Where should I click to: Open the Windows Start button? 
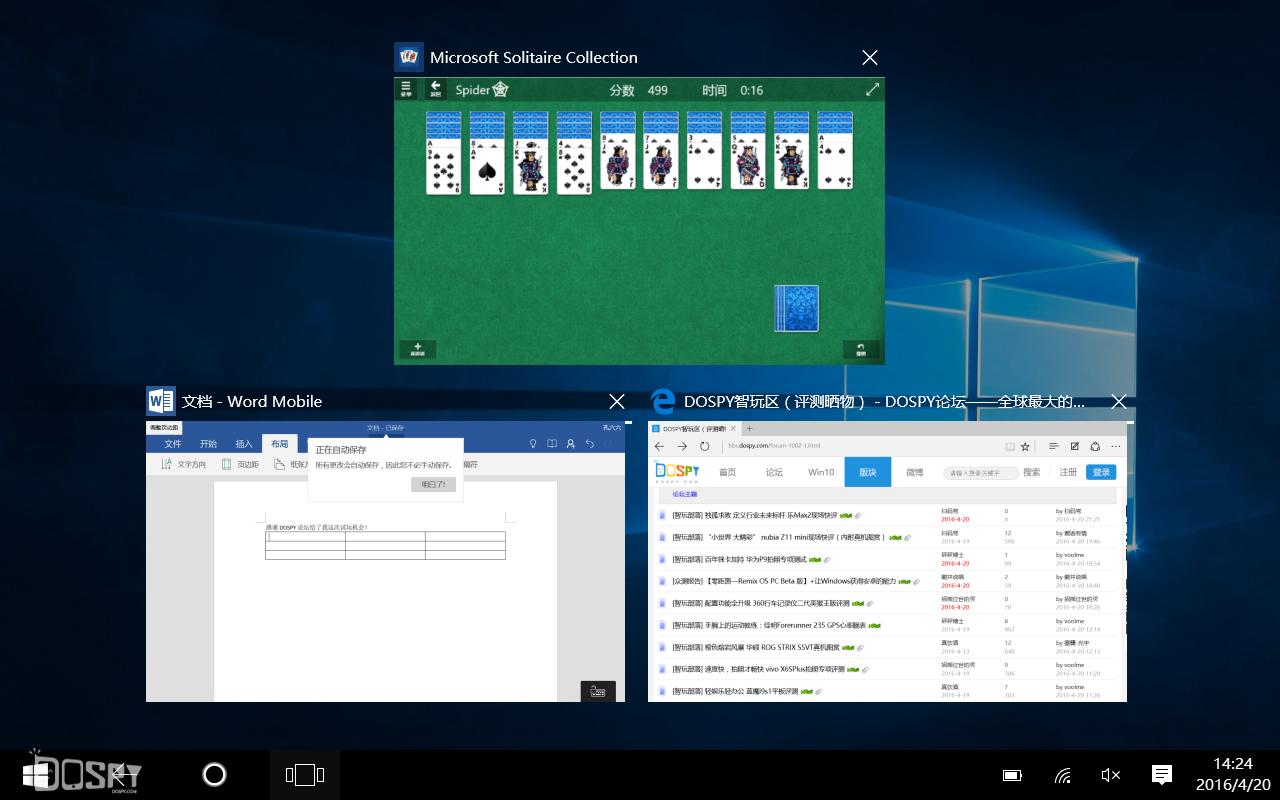tap(38, 775)
